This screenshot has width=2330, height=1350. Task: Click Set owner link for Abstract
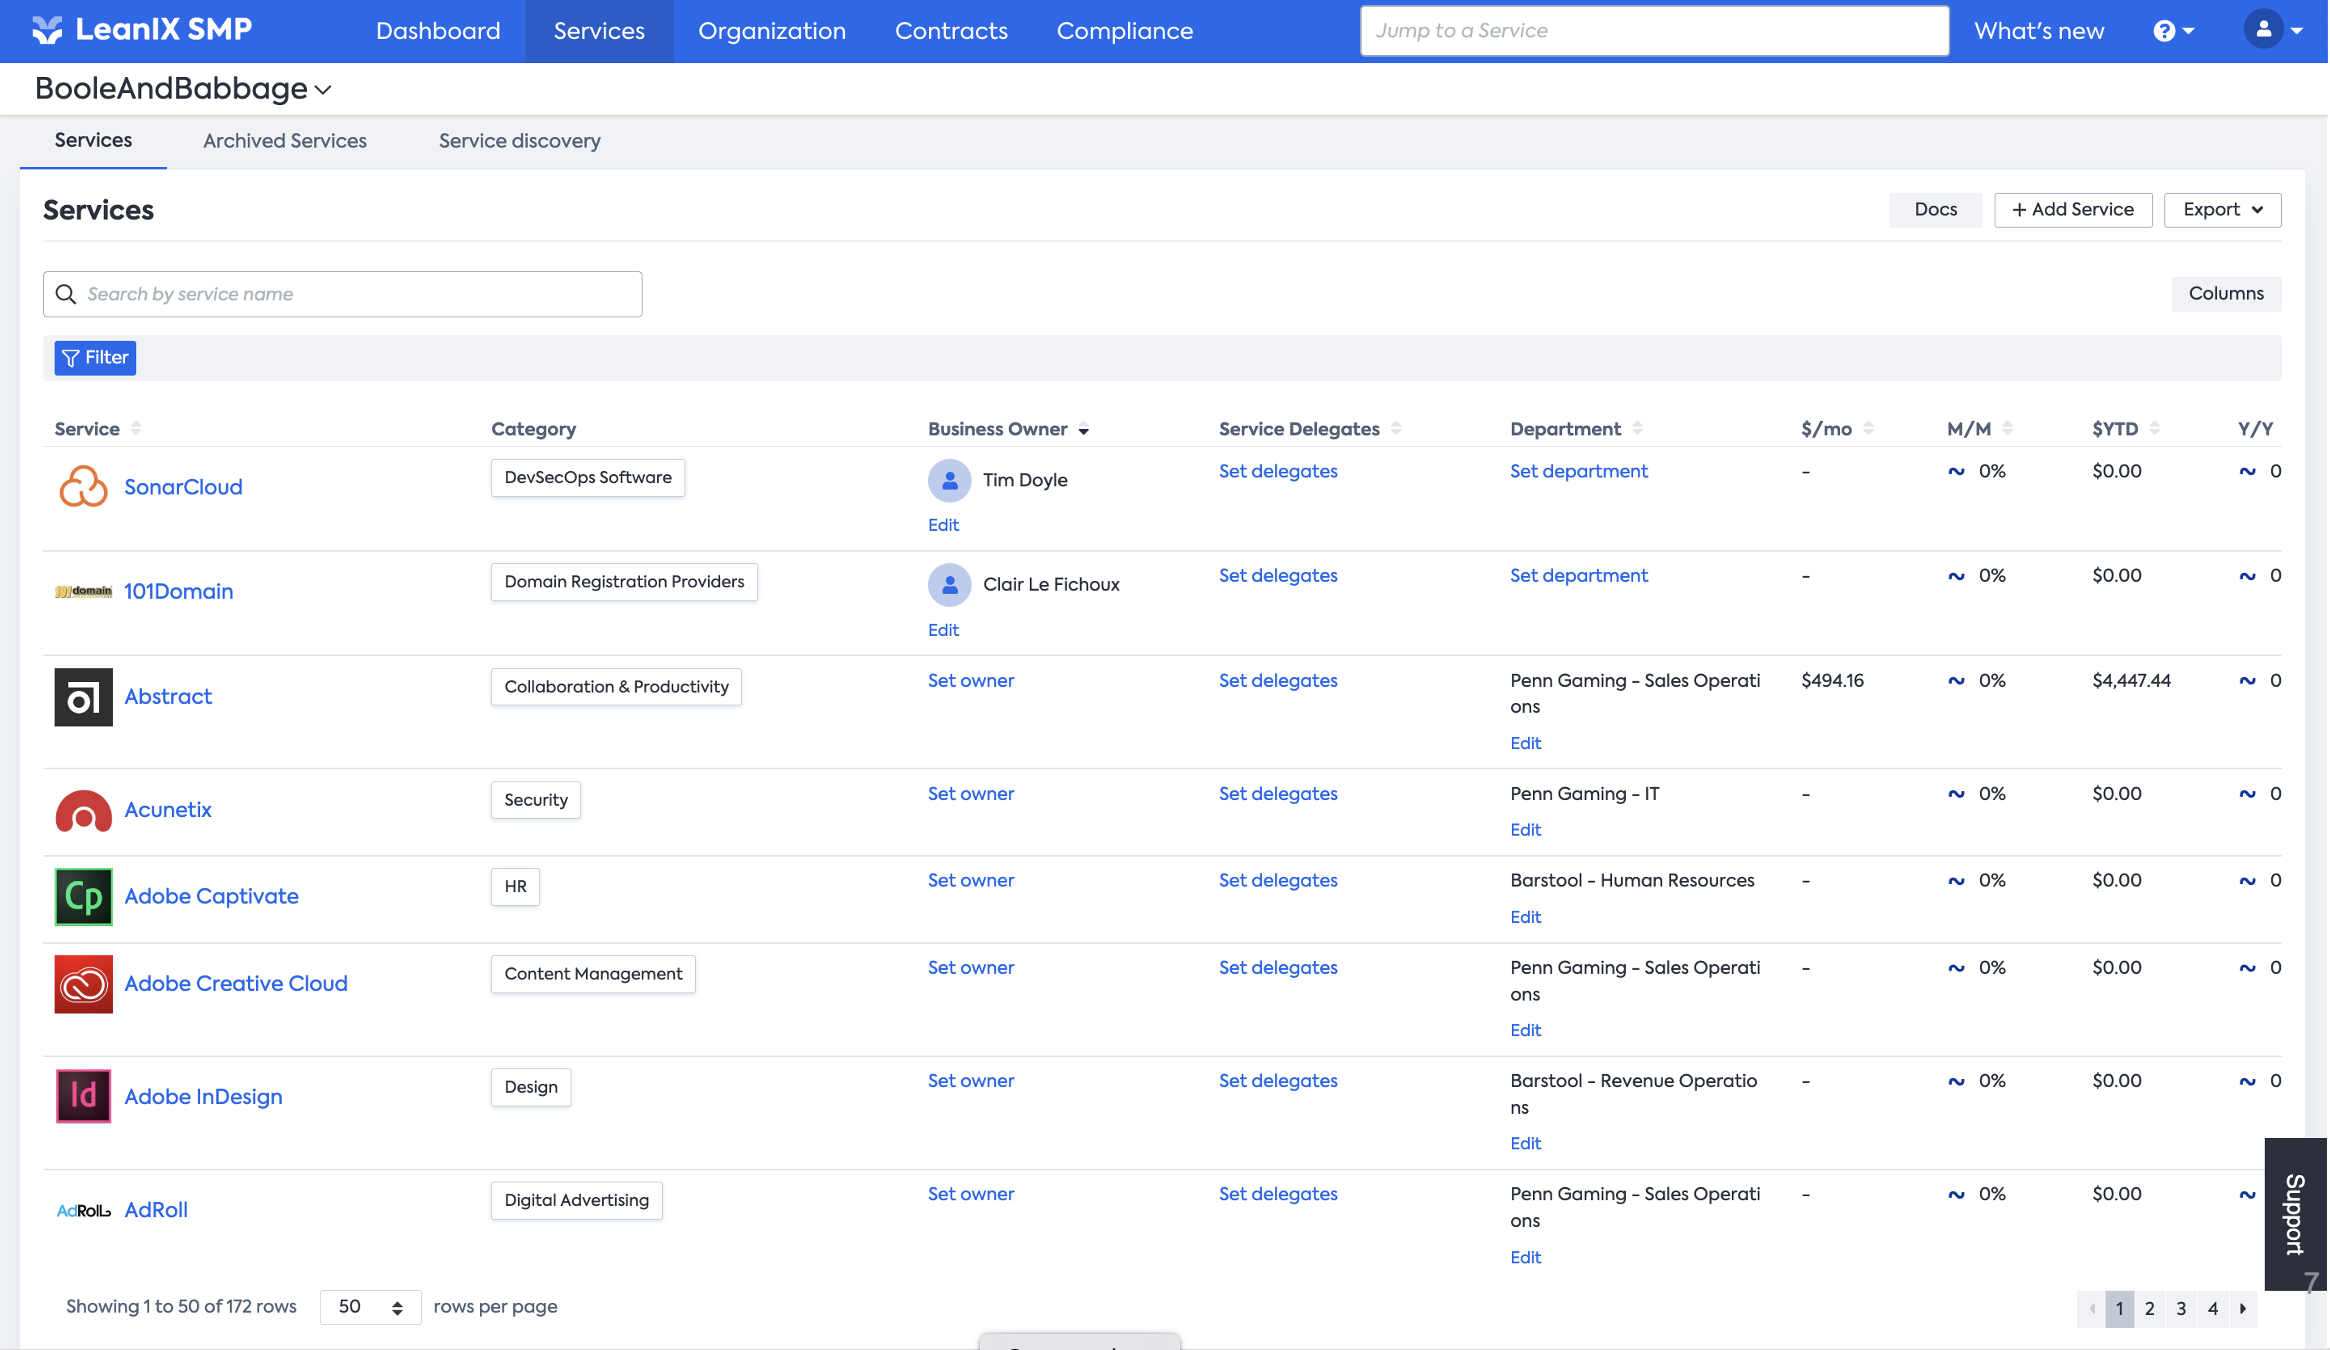coord(970,681)
